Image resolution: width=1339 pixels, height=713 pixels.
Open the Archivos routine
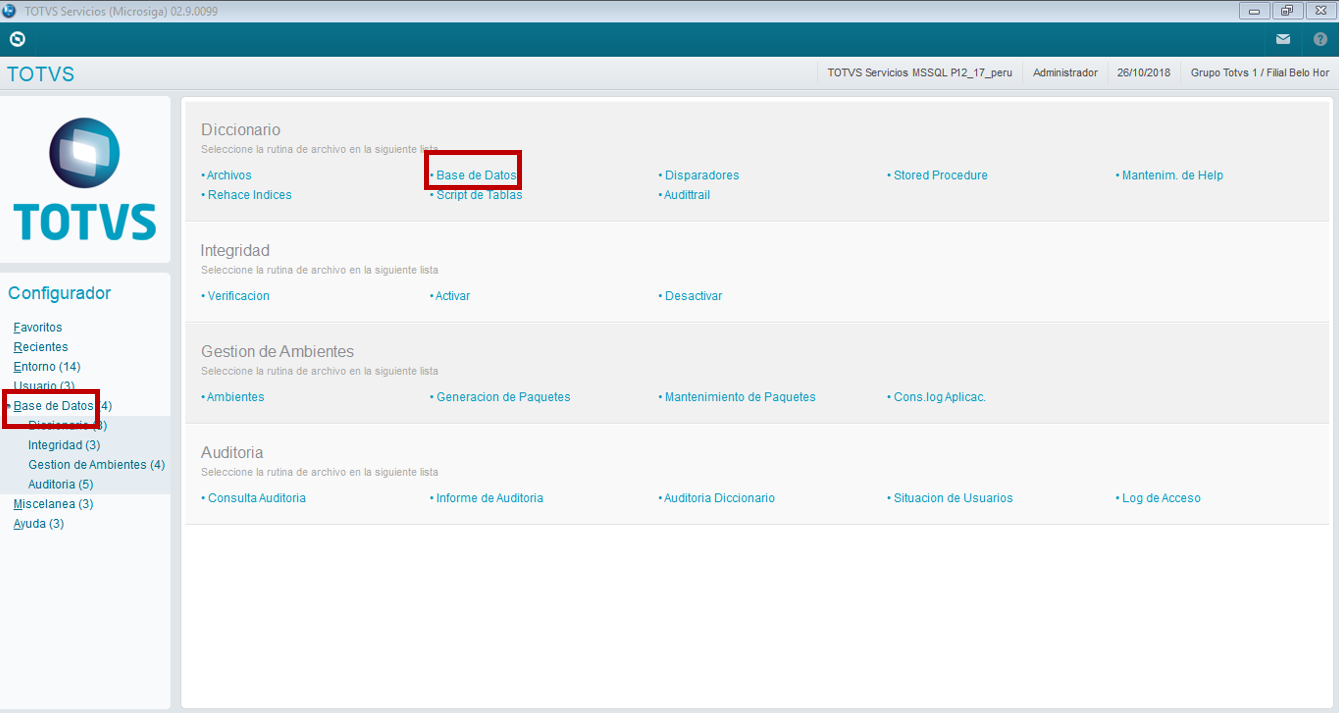pos(229,175)
